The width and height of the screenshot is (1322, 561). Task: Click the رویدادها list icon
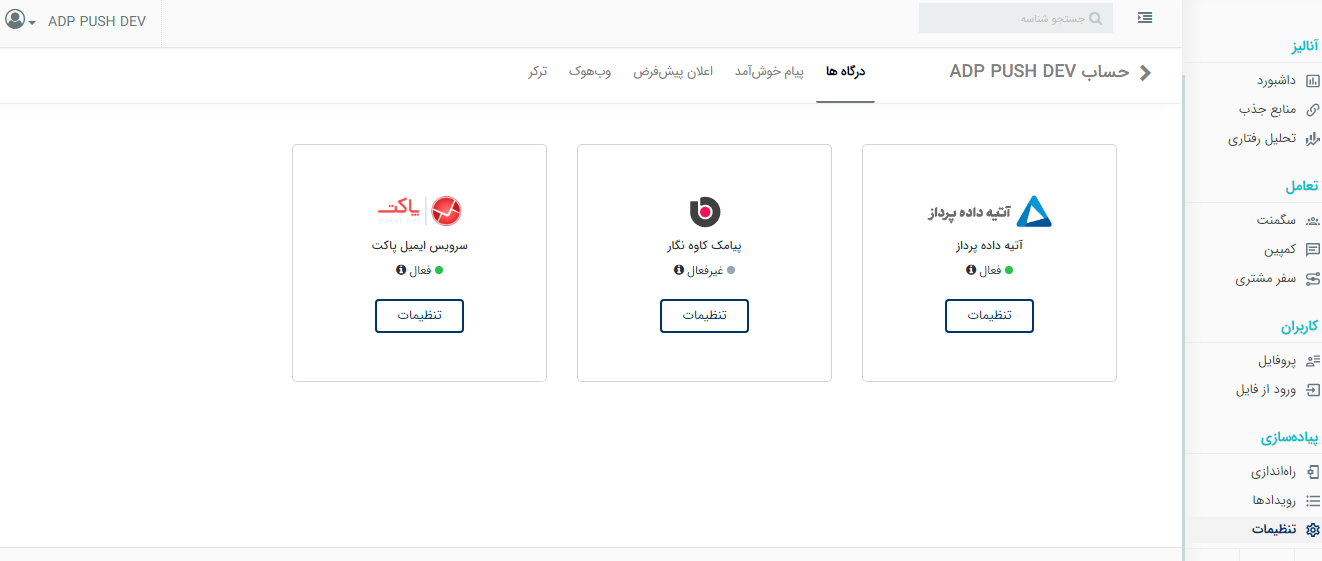coord(1312,500)
